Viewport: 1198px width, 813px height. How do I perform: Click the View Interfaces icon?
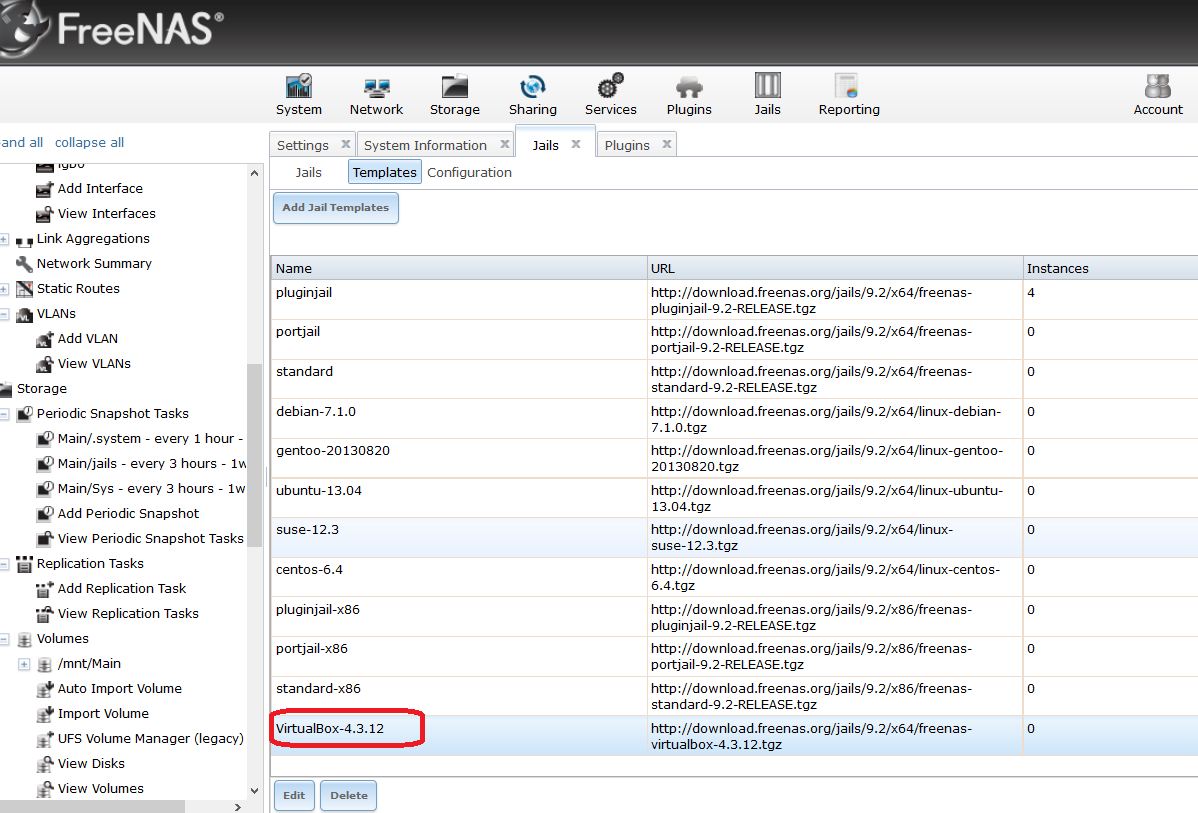(45, 214)
